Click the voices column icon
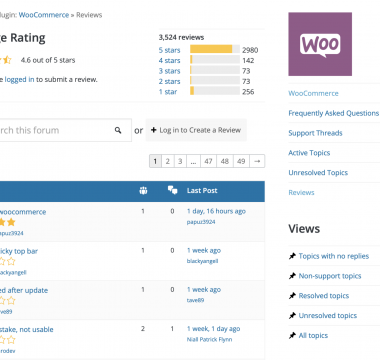This screenshot has height=360, width=380. pyautogui.click(x=143, y=190)
